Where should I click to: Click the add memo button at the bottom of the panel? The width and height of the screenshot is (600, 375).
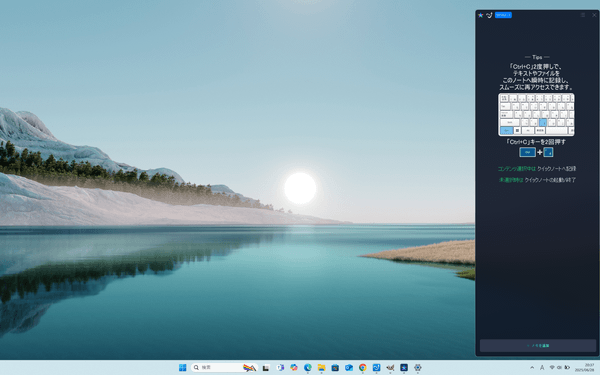(538, 346)
